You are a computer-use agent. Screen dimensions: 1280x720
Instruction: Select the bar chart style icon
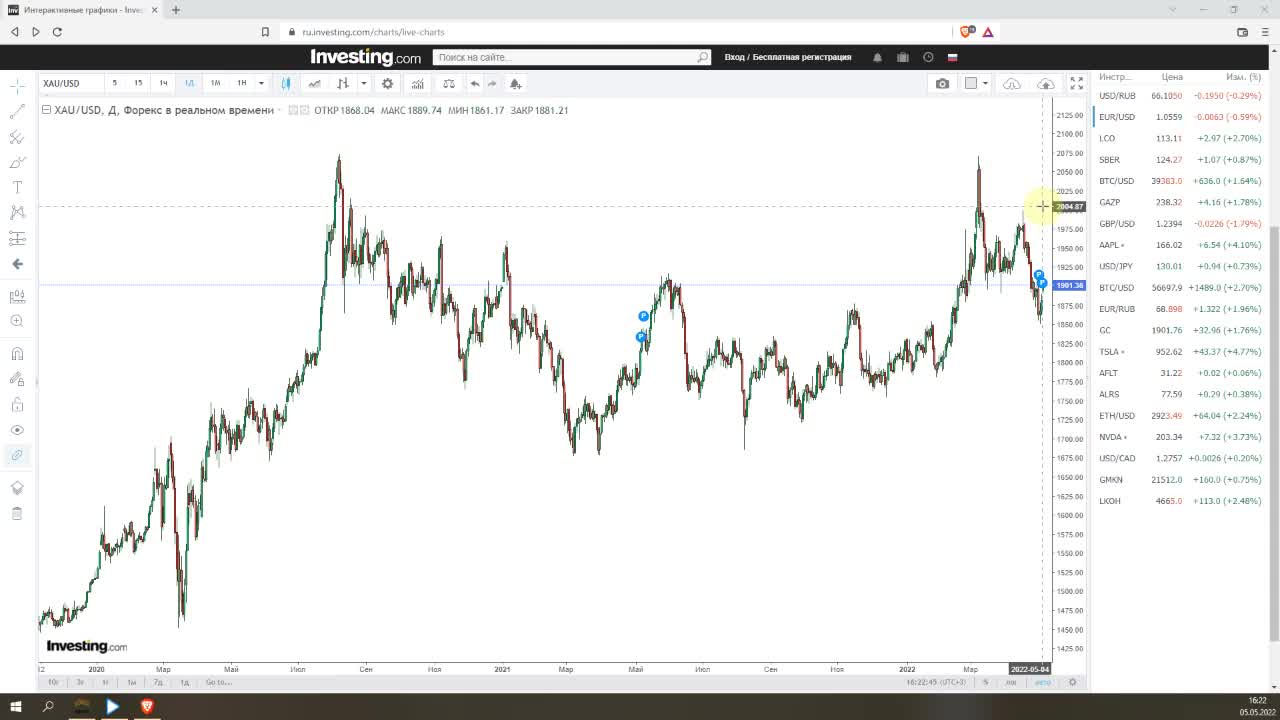click(x=343, y=83)
